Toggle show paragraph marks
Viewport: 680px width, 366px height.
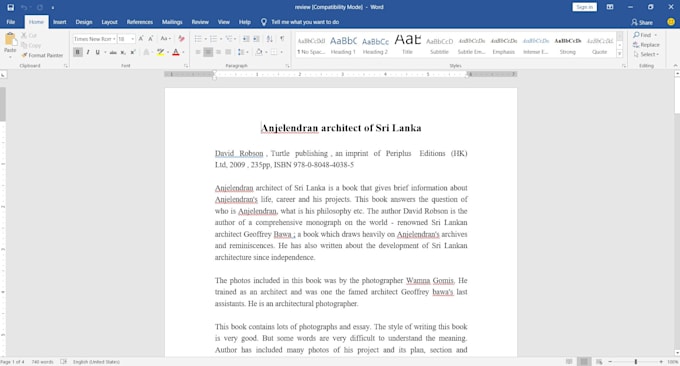click(x=282, y=39)
